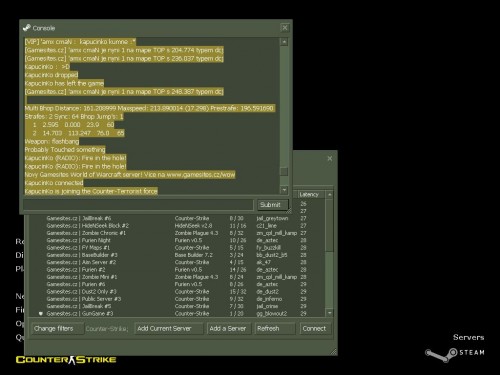Select Gamesites.cz HideNSeek Block #2 server
This screenshot has width=500, height=375.
click(177, 226)
